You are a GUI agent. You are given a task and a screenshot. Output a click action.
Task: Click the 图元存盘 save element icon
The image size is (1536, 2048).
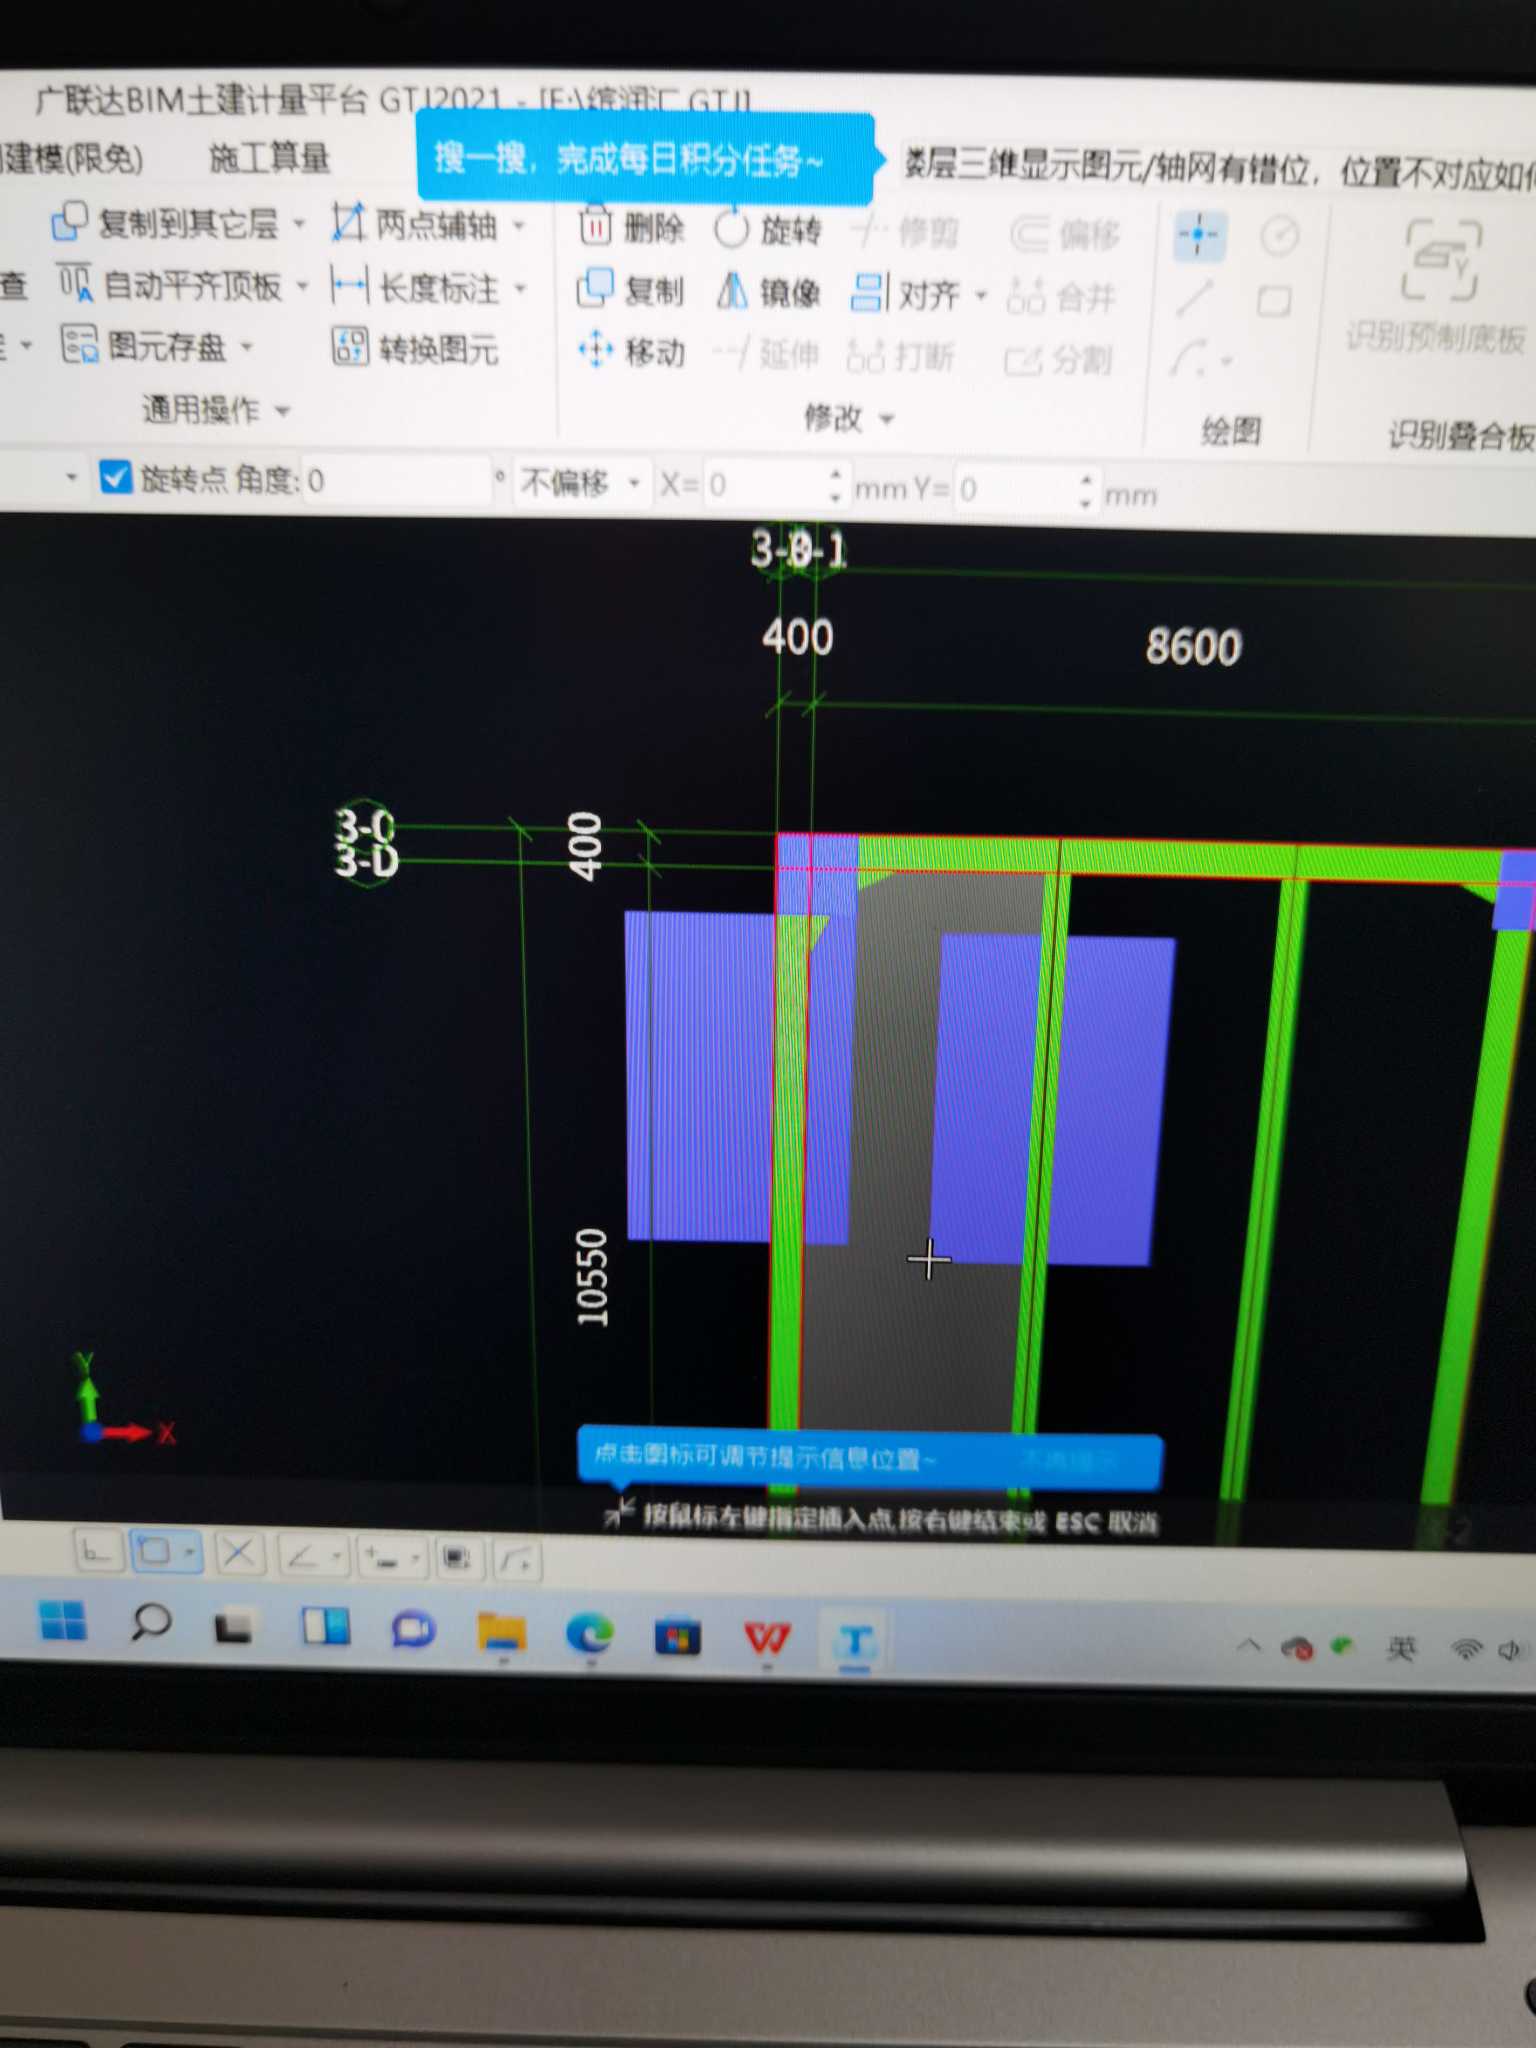pos(79,344)
